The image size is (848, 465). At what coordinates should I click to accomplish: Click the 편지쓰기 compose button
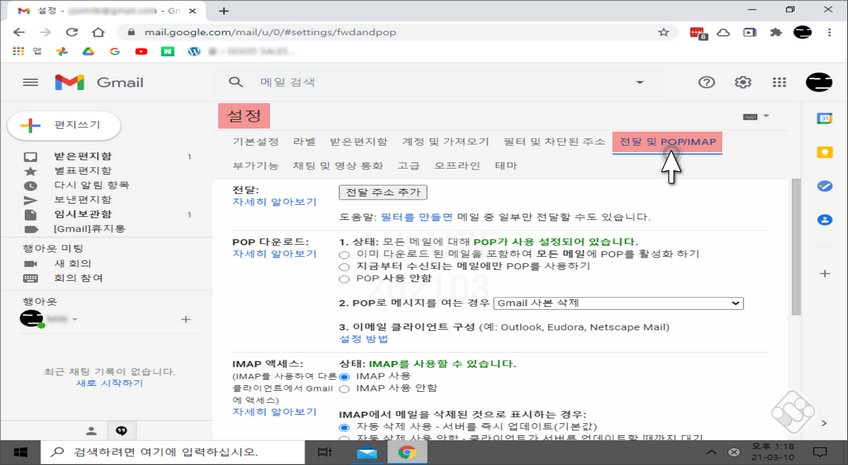click(x=64, y=125)
